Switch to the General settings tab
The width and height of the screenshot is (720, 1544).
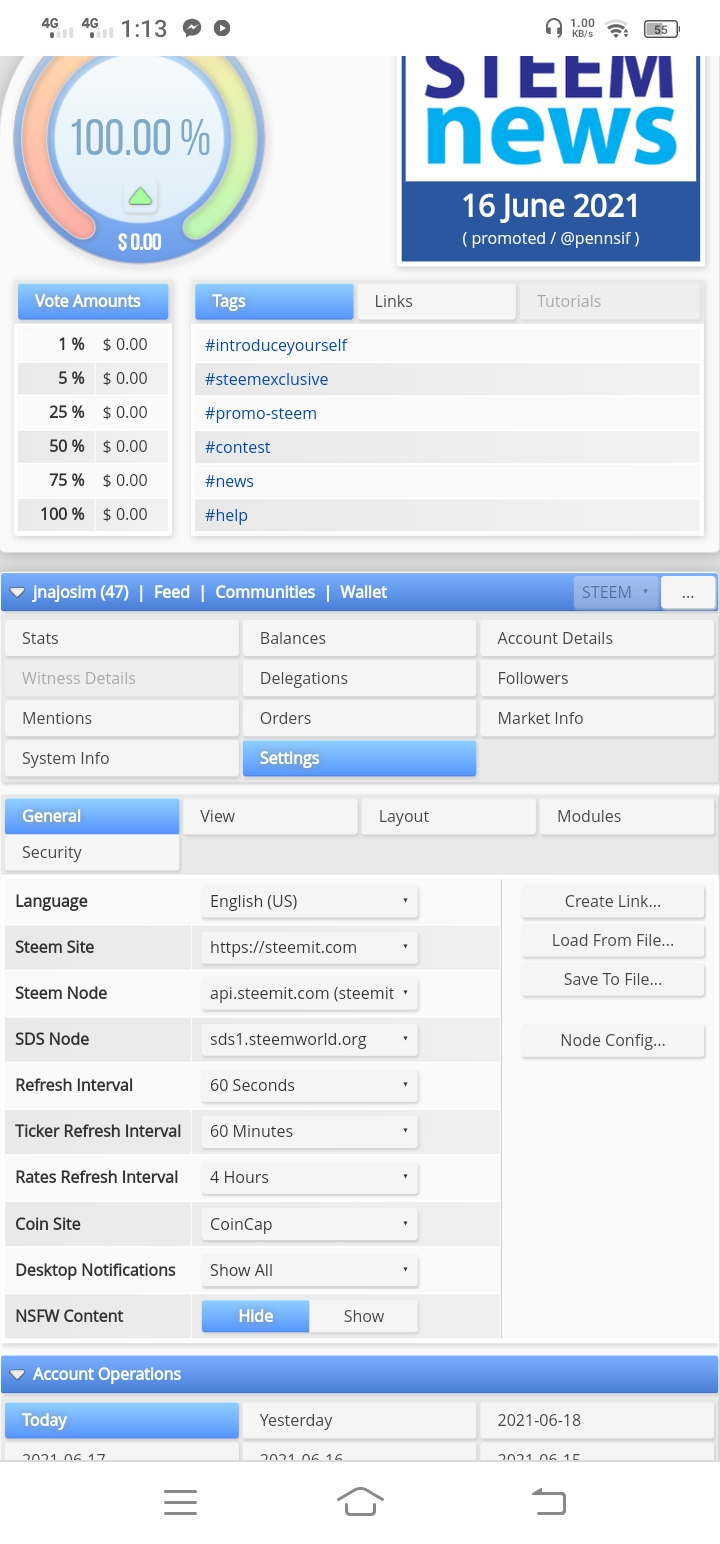click(92, 816)
